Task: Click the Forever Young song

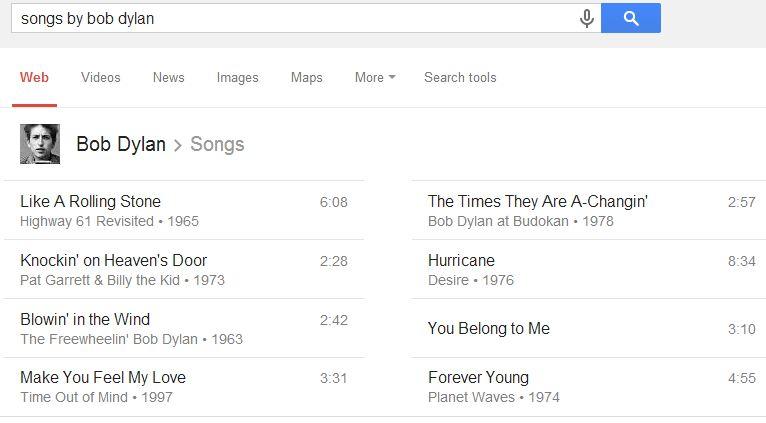Action: pos(478,378)
